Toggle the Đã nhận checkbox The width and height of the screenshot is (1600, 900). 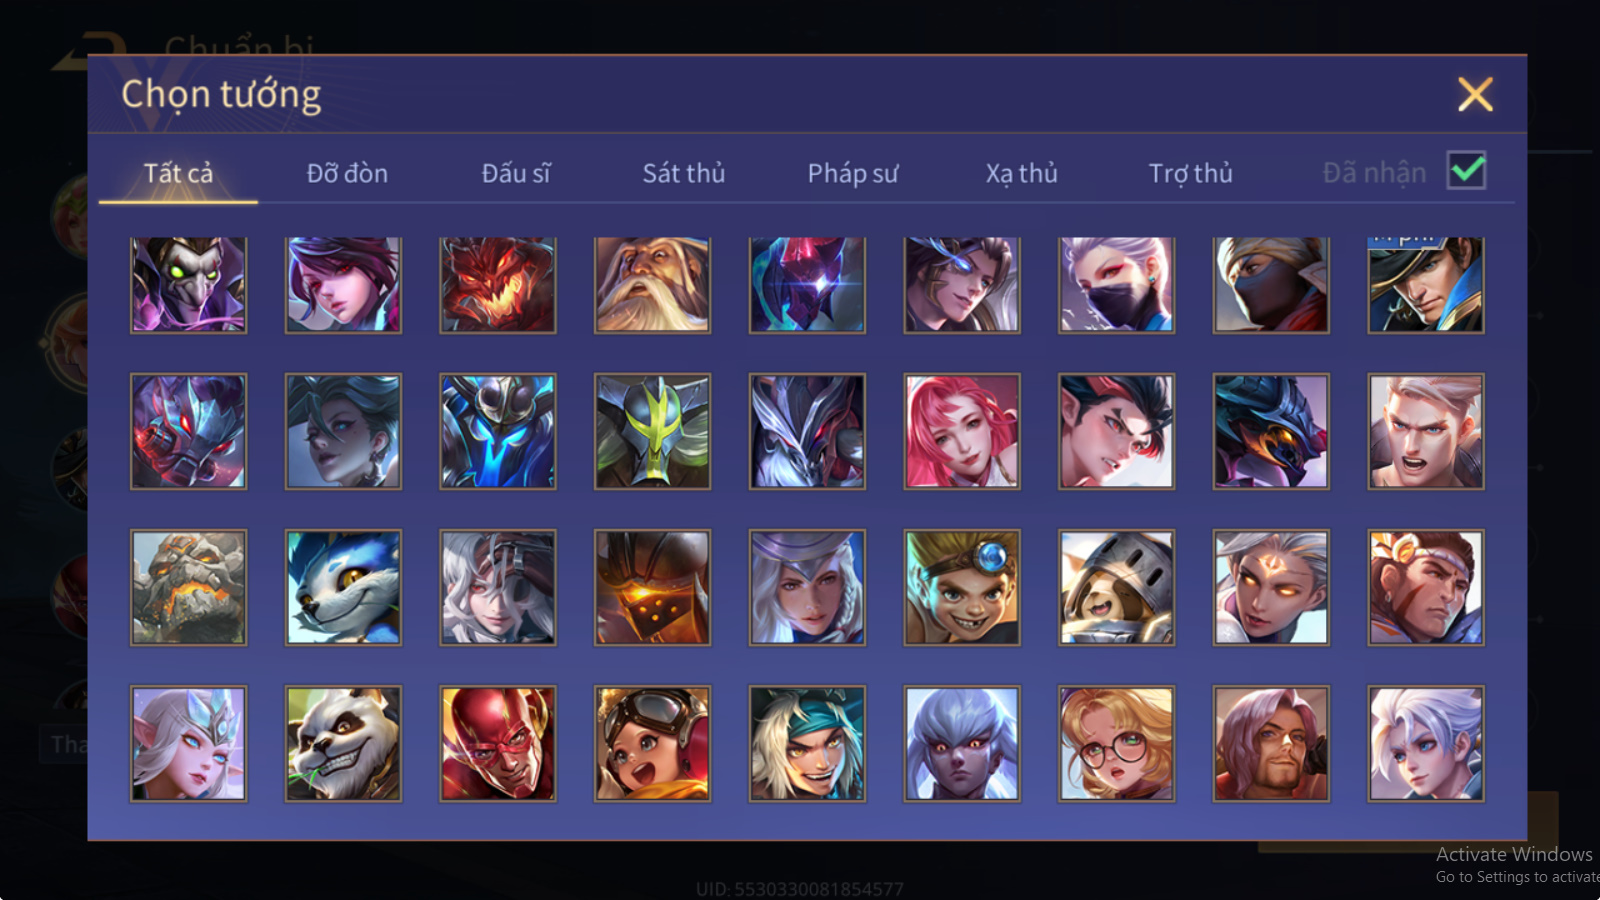1467,171
